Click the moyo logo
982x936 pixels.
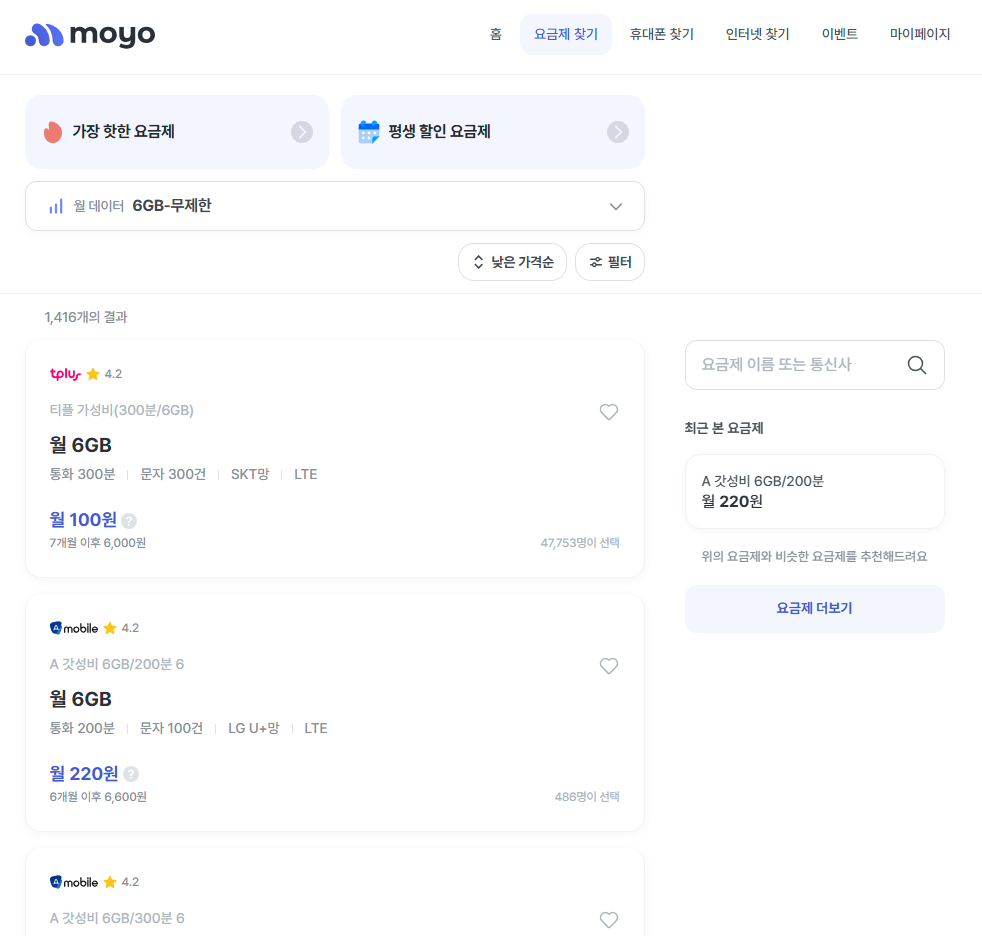click(90, 35)
